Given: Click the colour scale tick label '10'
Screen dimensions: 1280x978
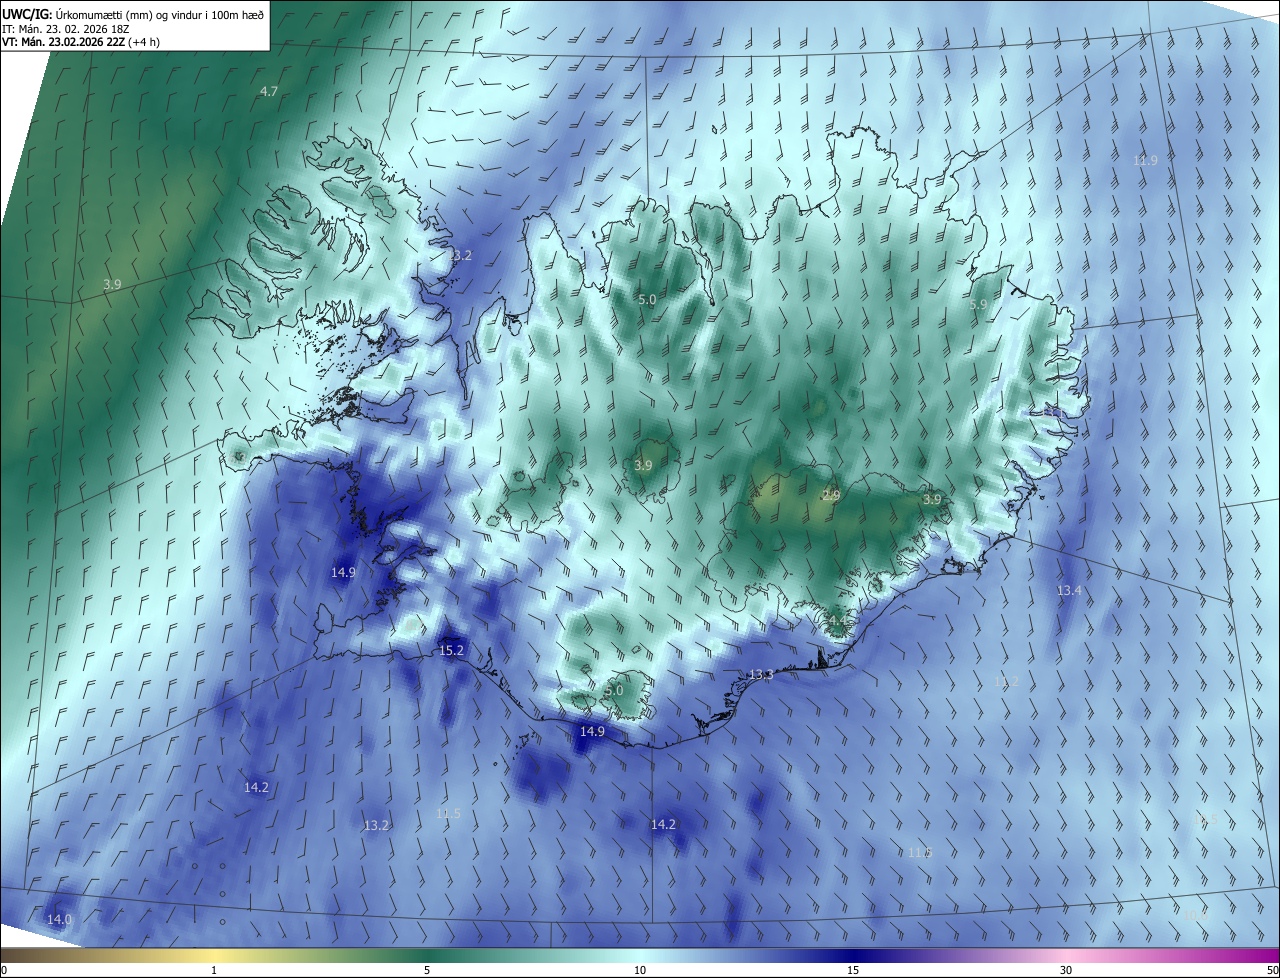Looking at the screenshot, I should (x=640, y=970).
